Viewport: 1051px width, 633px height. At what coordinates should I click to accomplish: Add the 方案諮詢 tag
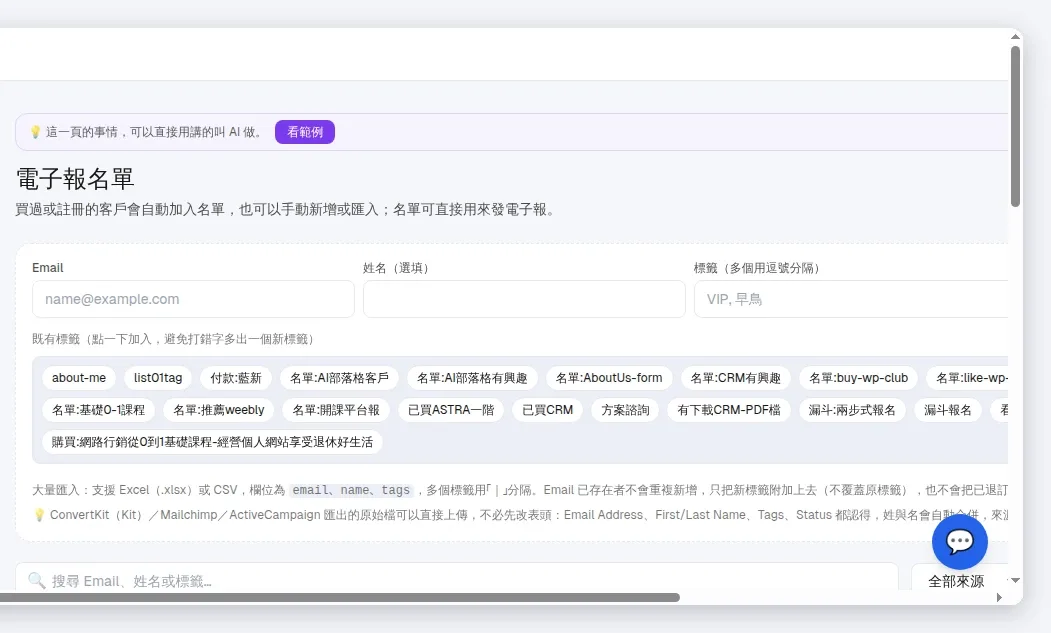coord(625,410)
